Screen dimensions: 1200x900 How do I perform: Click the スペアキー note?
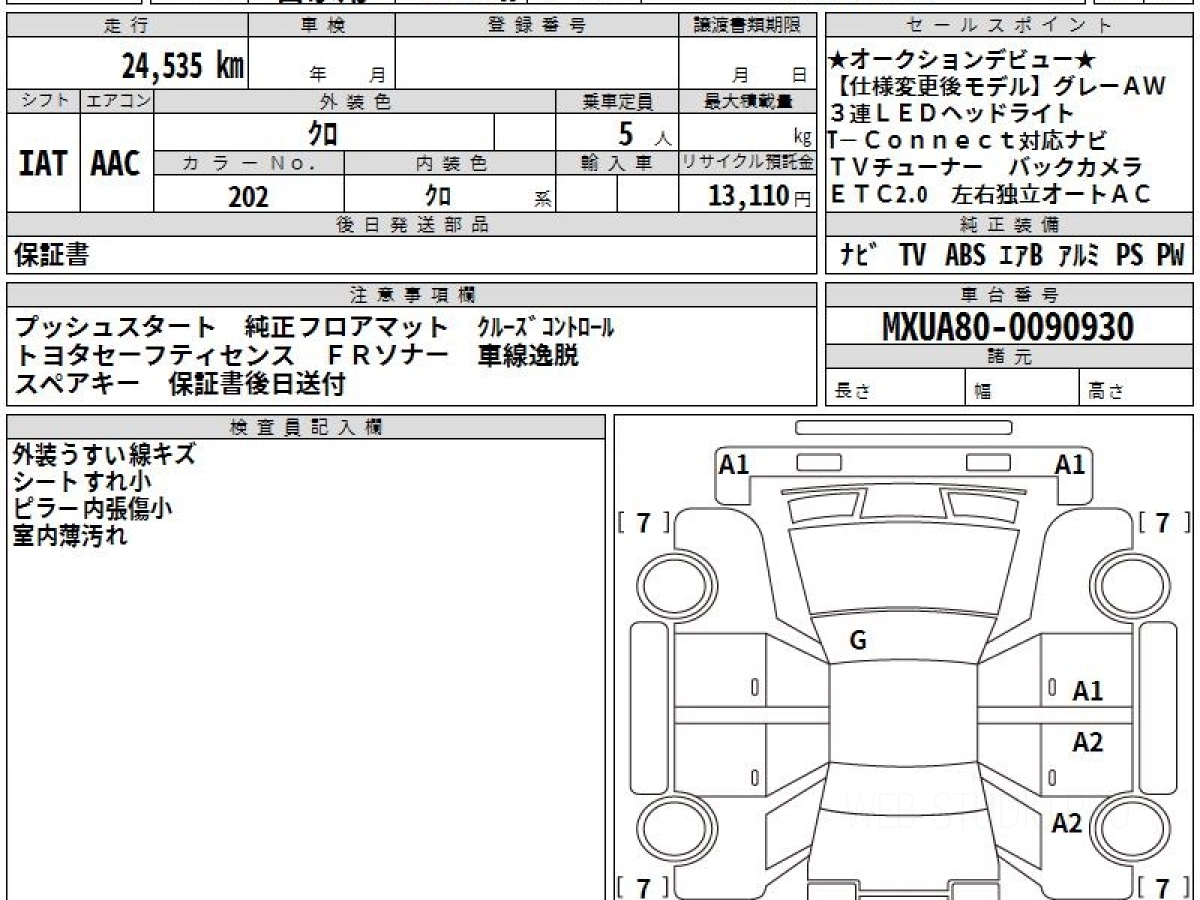point(76,383)
